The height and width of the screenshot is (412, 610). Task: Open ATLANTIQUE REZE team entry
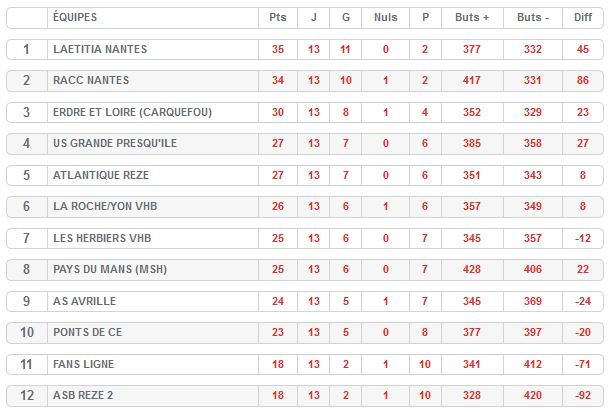[102, 175]
